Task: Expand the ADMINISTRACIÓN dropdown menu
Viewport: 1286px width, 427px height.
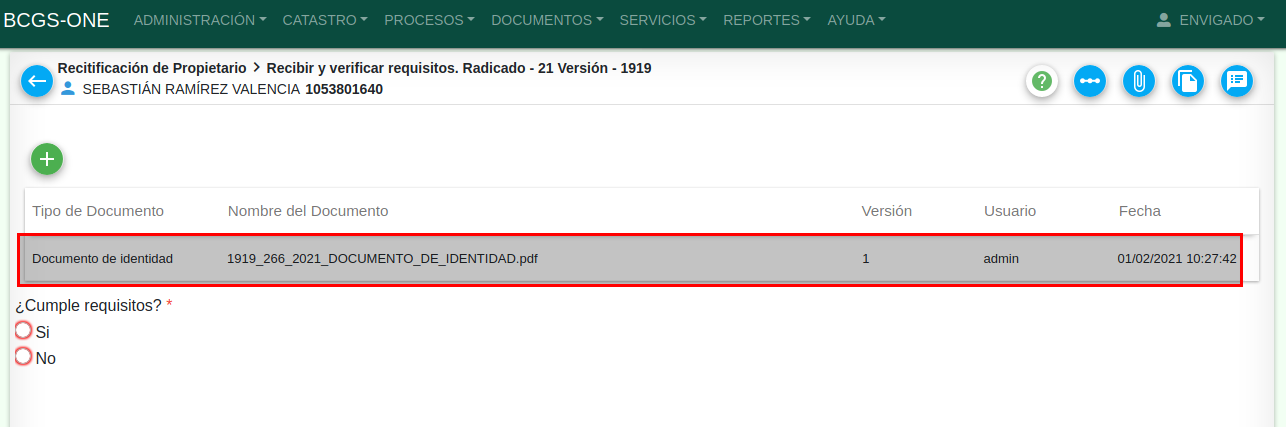Action: pyautogui.click(x=199, y=20)
